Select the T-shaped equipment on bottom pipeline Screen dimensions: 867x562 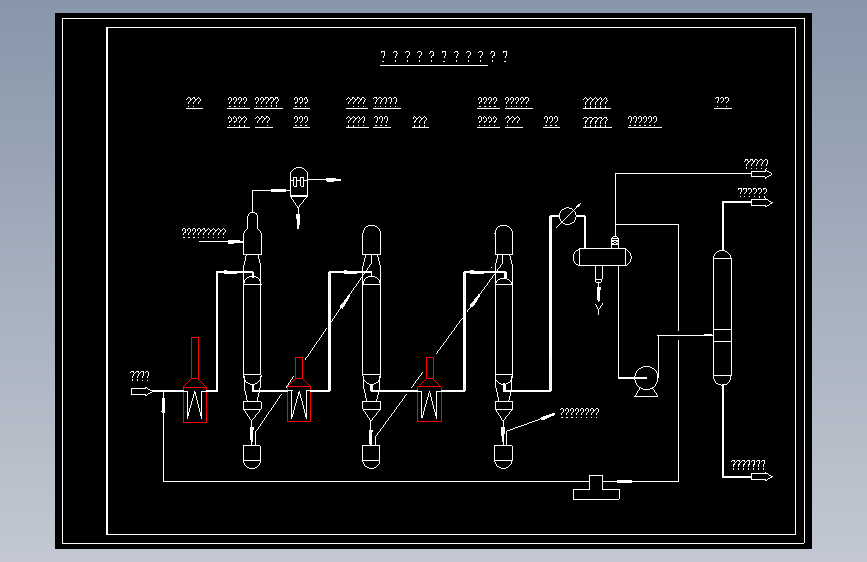pyautogui.click(x=596, y=487)
